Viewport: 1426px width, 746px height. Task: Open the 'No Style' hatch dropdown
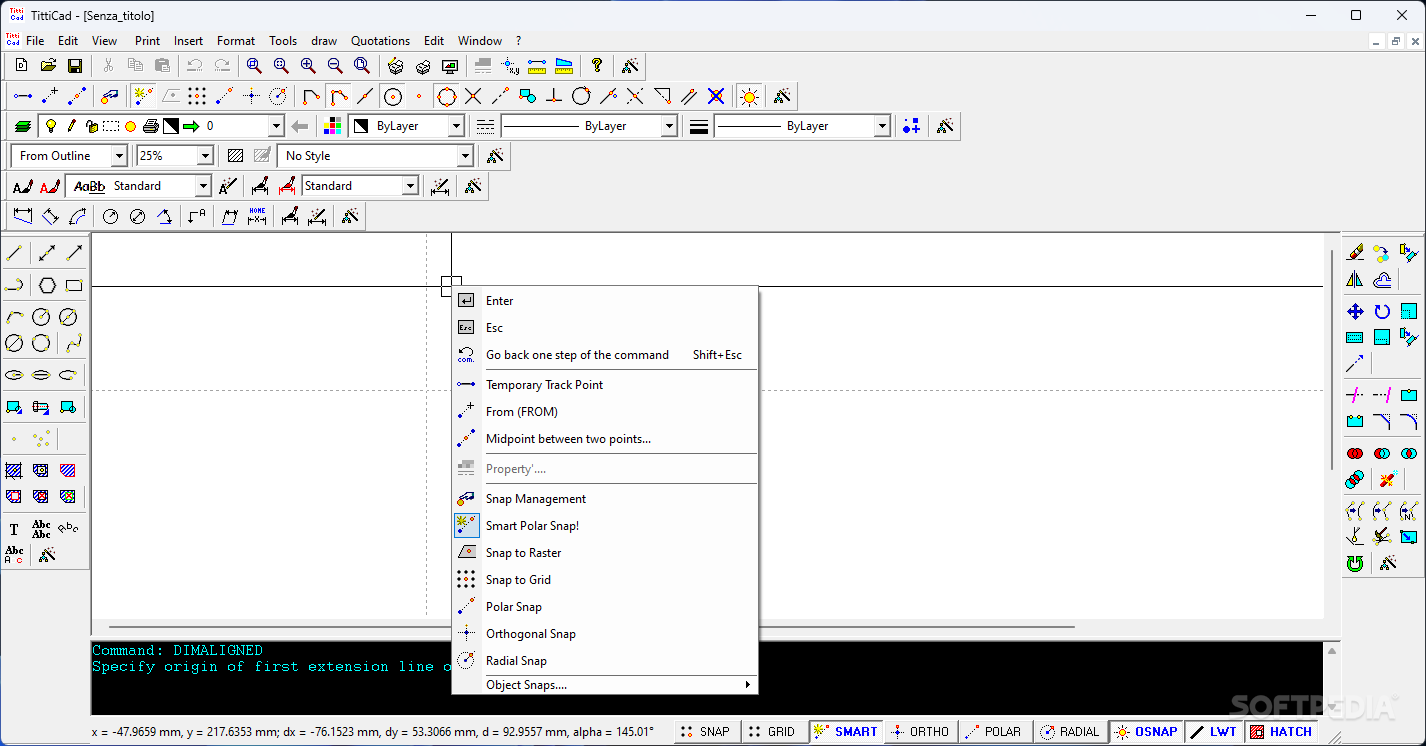464,156
